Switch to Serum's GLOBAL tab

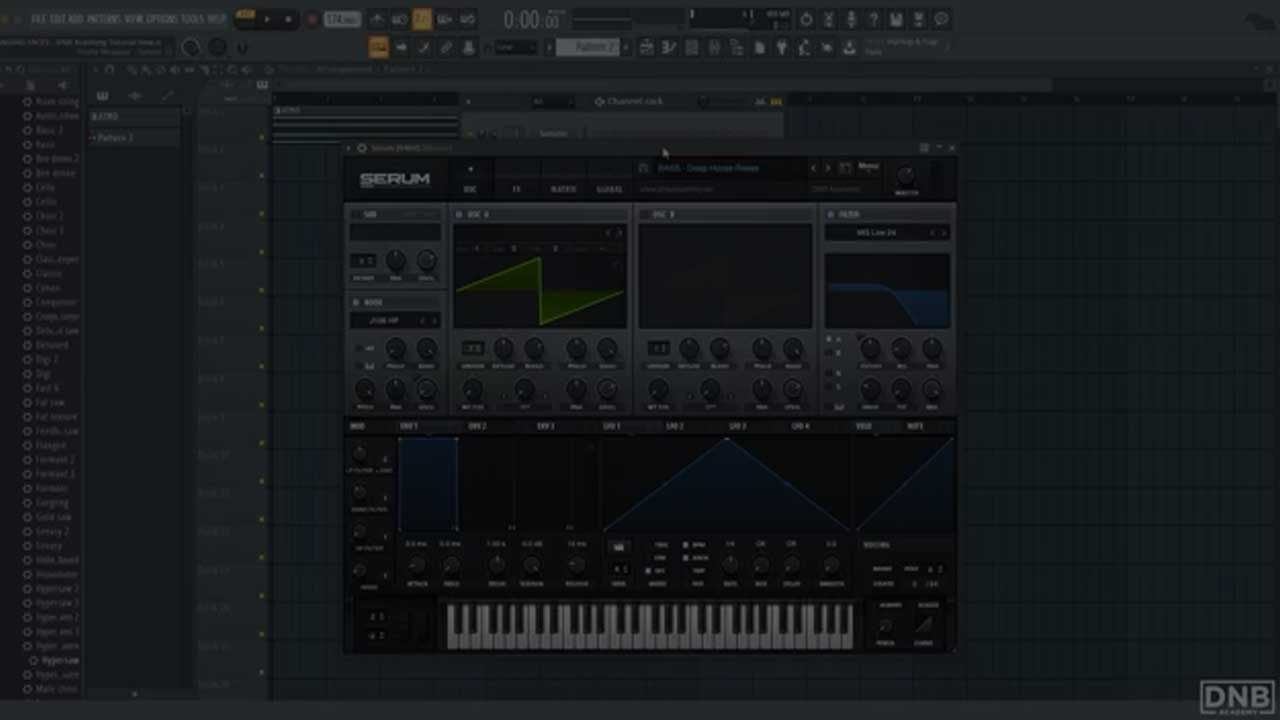coord(609,189)
